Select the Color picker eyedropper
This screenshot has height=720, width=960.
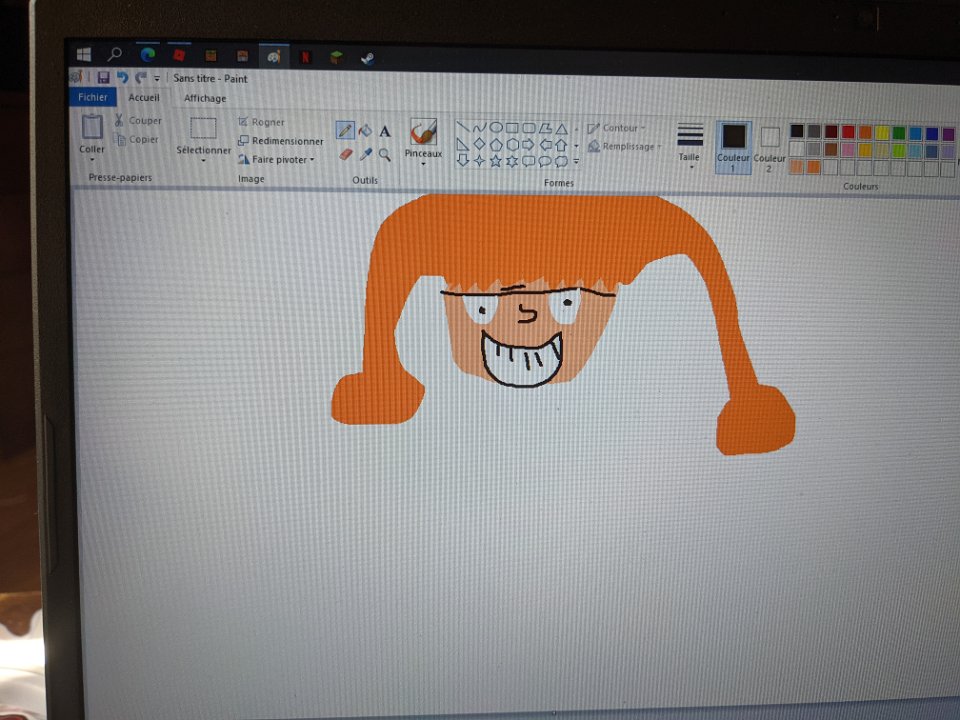coord(366,154)
